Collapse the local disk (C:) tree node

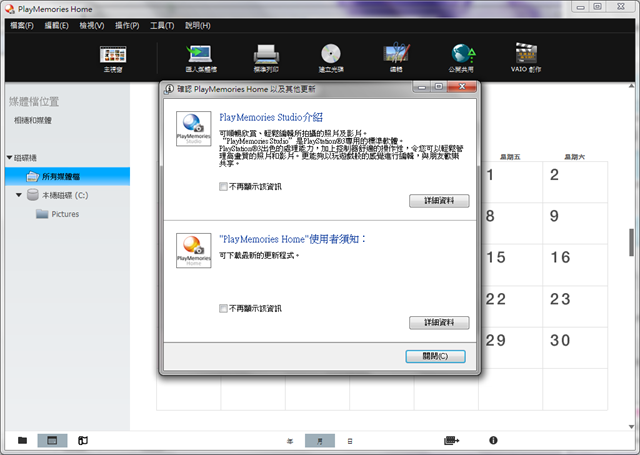[19, 195]
